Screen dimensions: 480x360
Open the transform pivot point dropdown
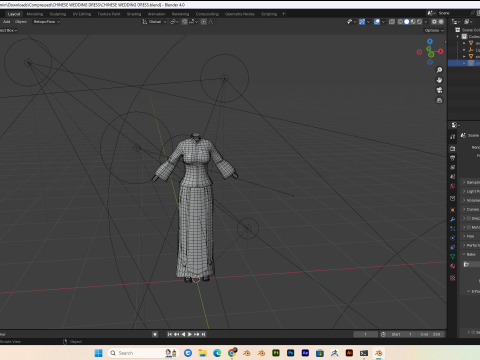[x=174, y=22]
